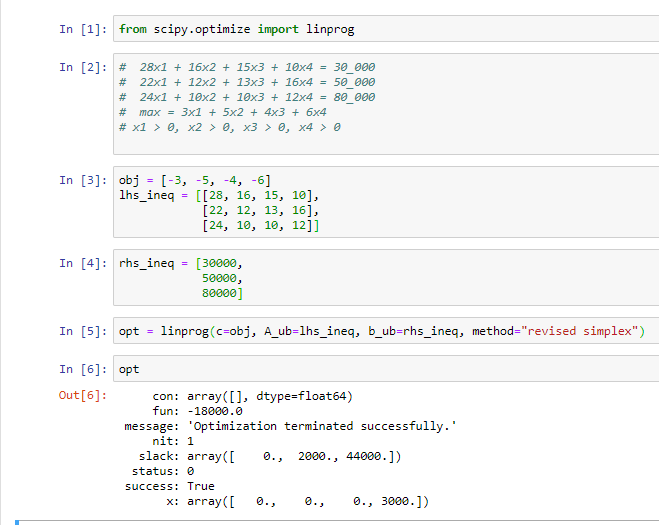Select the In [3] prompt label
The height and width of the screenshot is (525, 659).
pos(82,180)
